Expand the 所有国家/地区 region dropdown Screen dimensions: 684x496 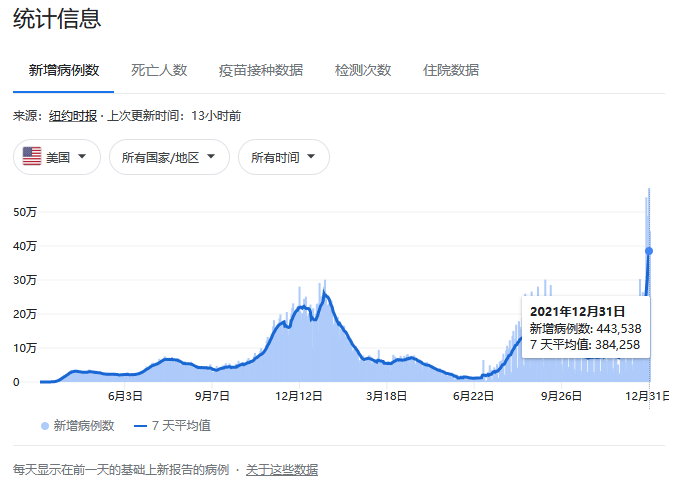tap(169, 157)
